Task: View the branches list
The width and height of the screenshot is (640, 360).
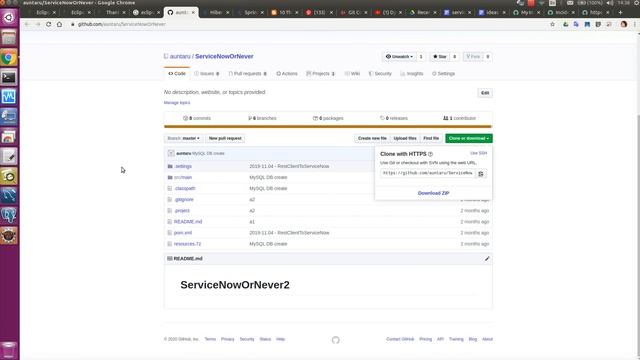Action: tap(262, 118)
